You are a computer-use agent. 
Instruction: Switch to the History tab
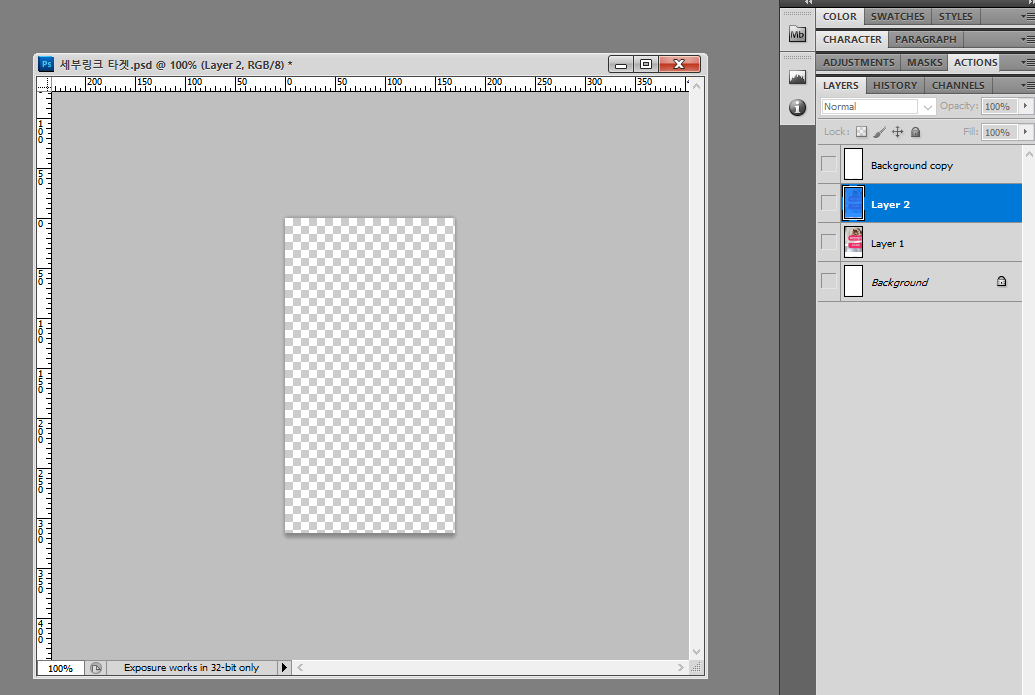pos(895,86)
